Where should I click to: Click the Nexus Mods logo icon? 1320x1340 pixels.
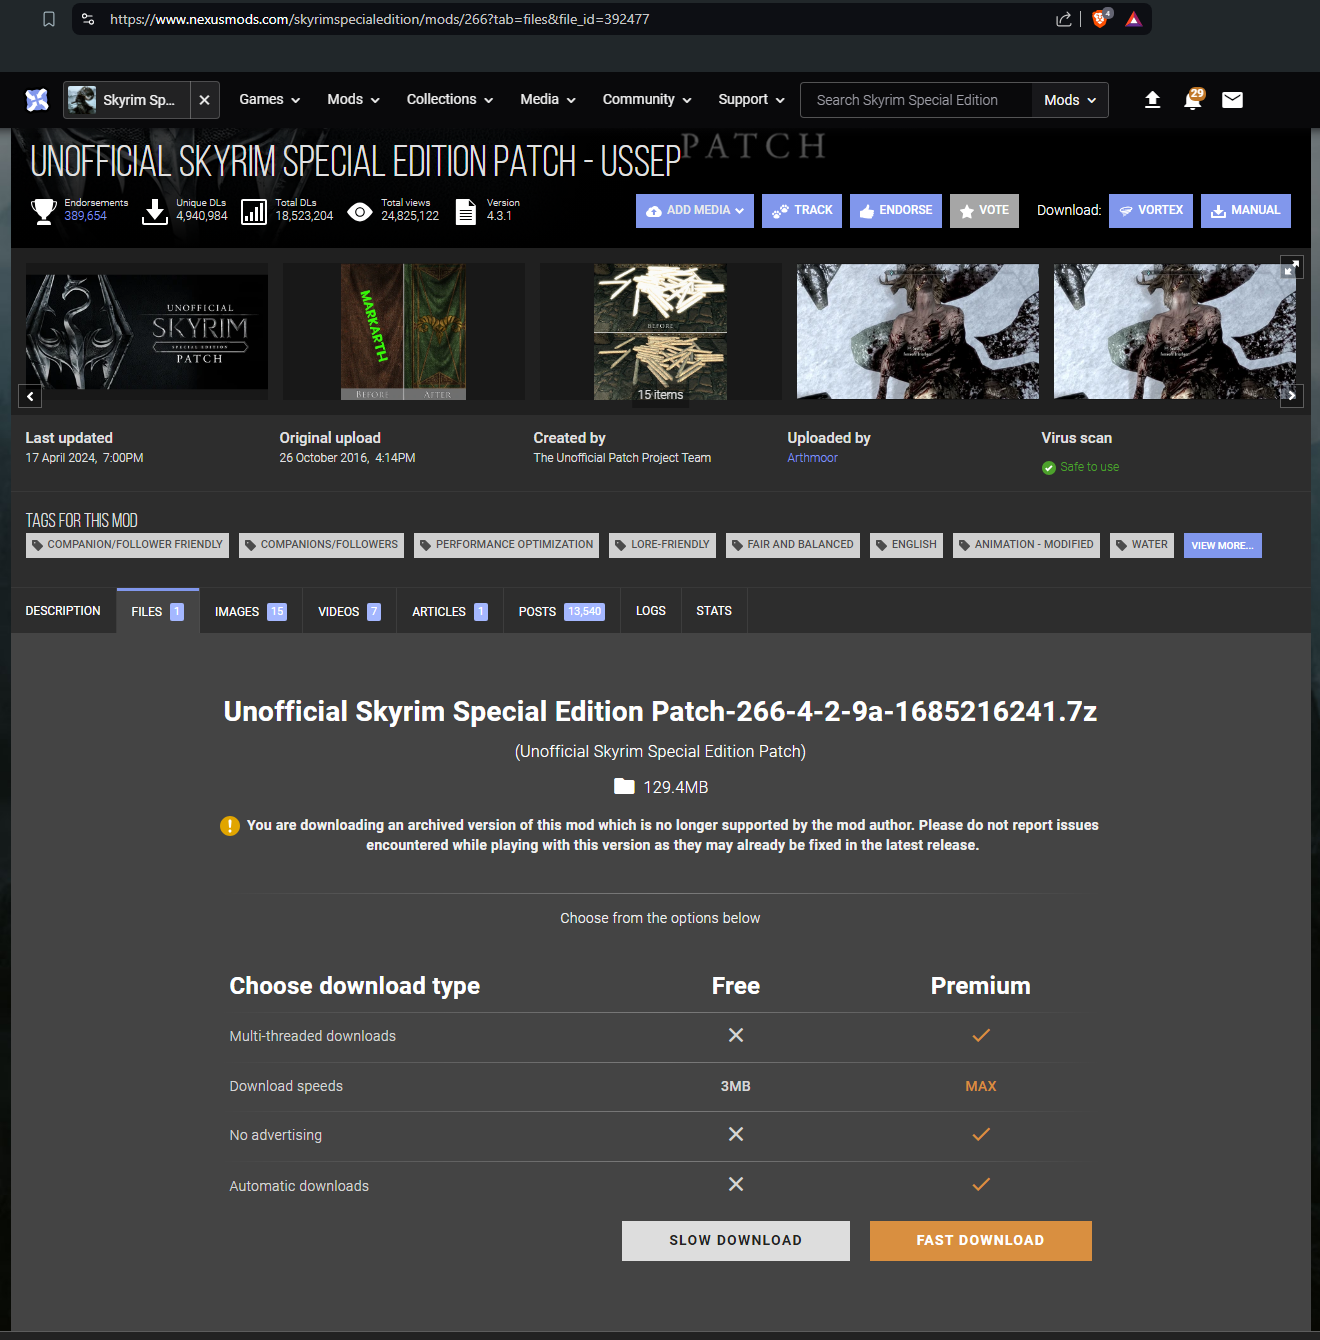[x=37, y=100]
